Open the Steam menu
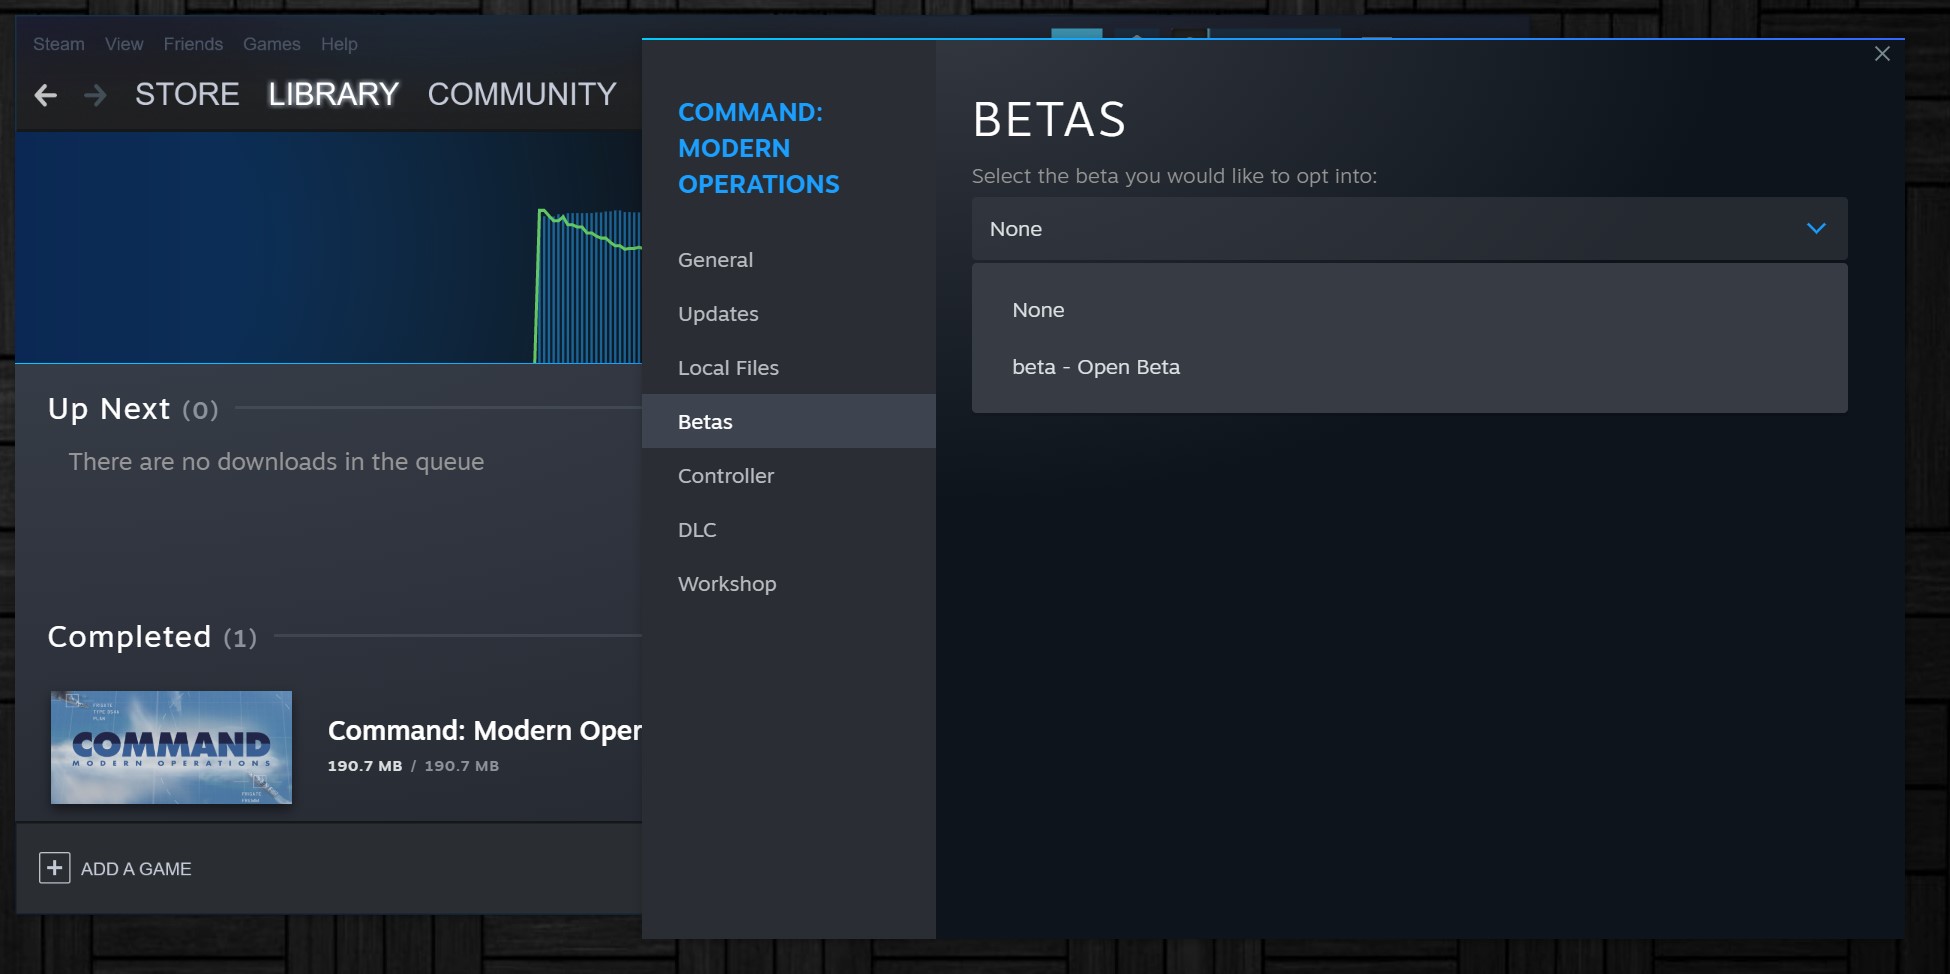This screenshot has height=974, width=1950. pos(59,44)
